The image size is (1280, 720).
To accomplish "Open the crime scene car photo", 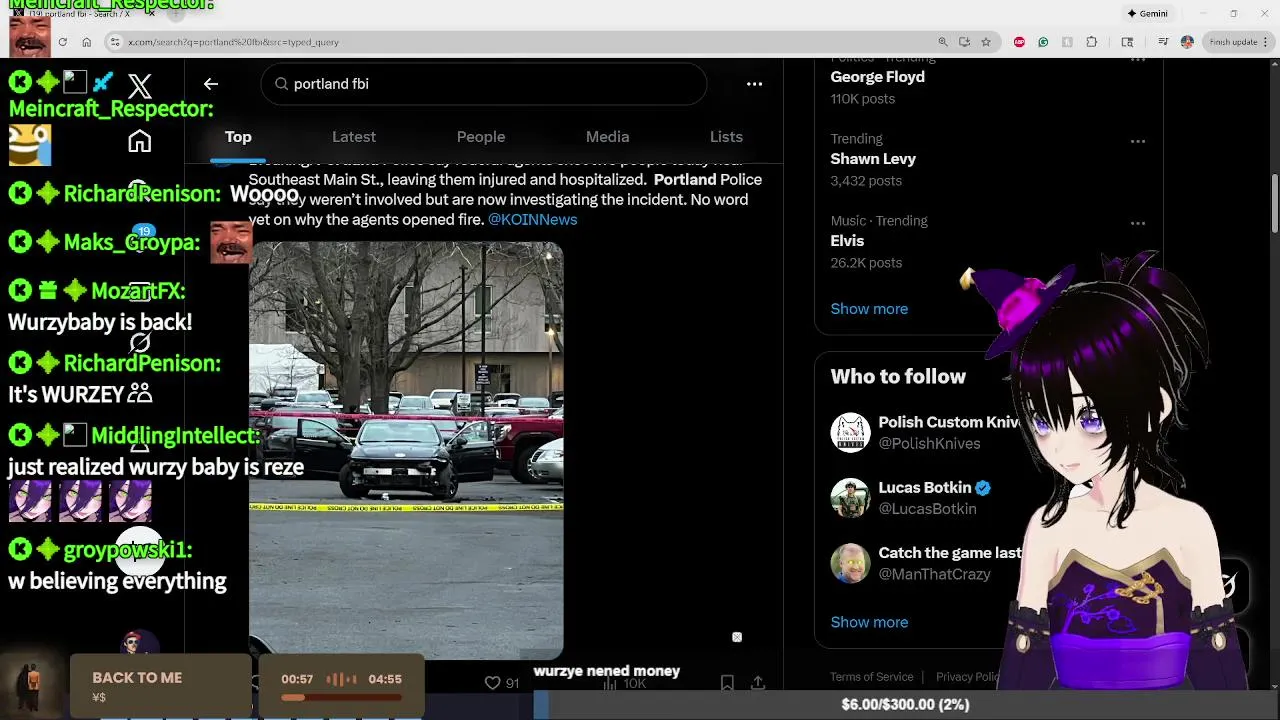I will coord(406,451).
